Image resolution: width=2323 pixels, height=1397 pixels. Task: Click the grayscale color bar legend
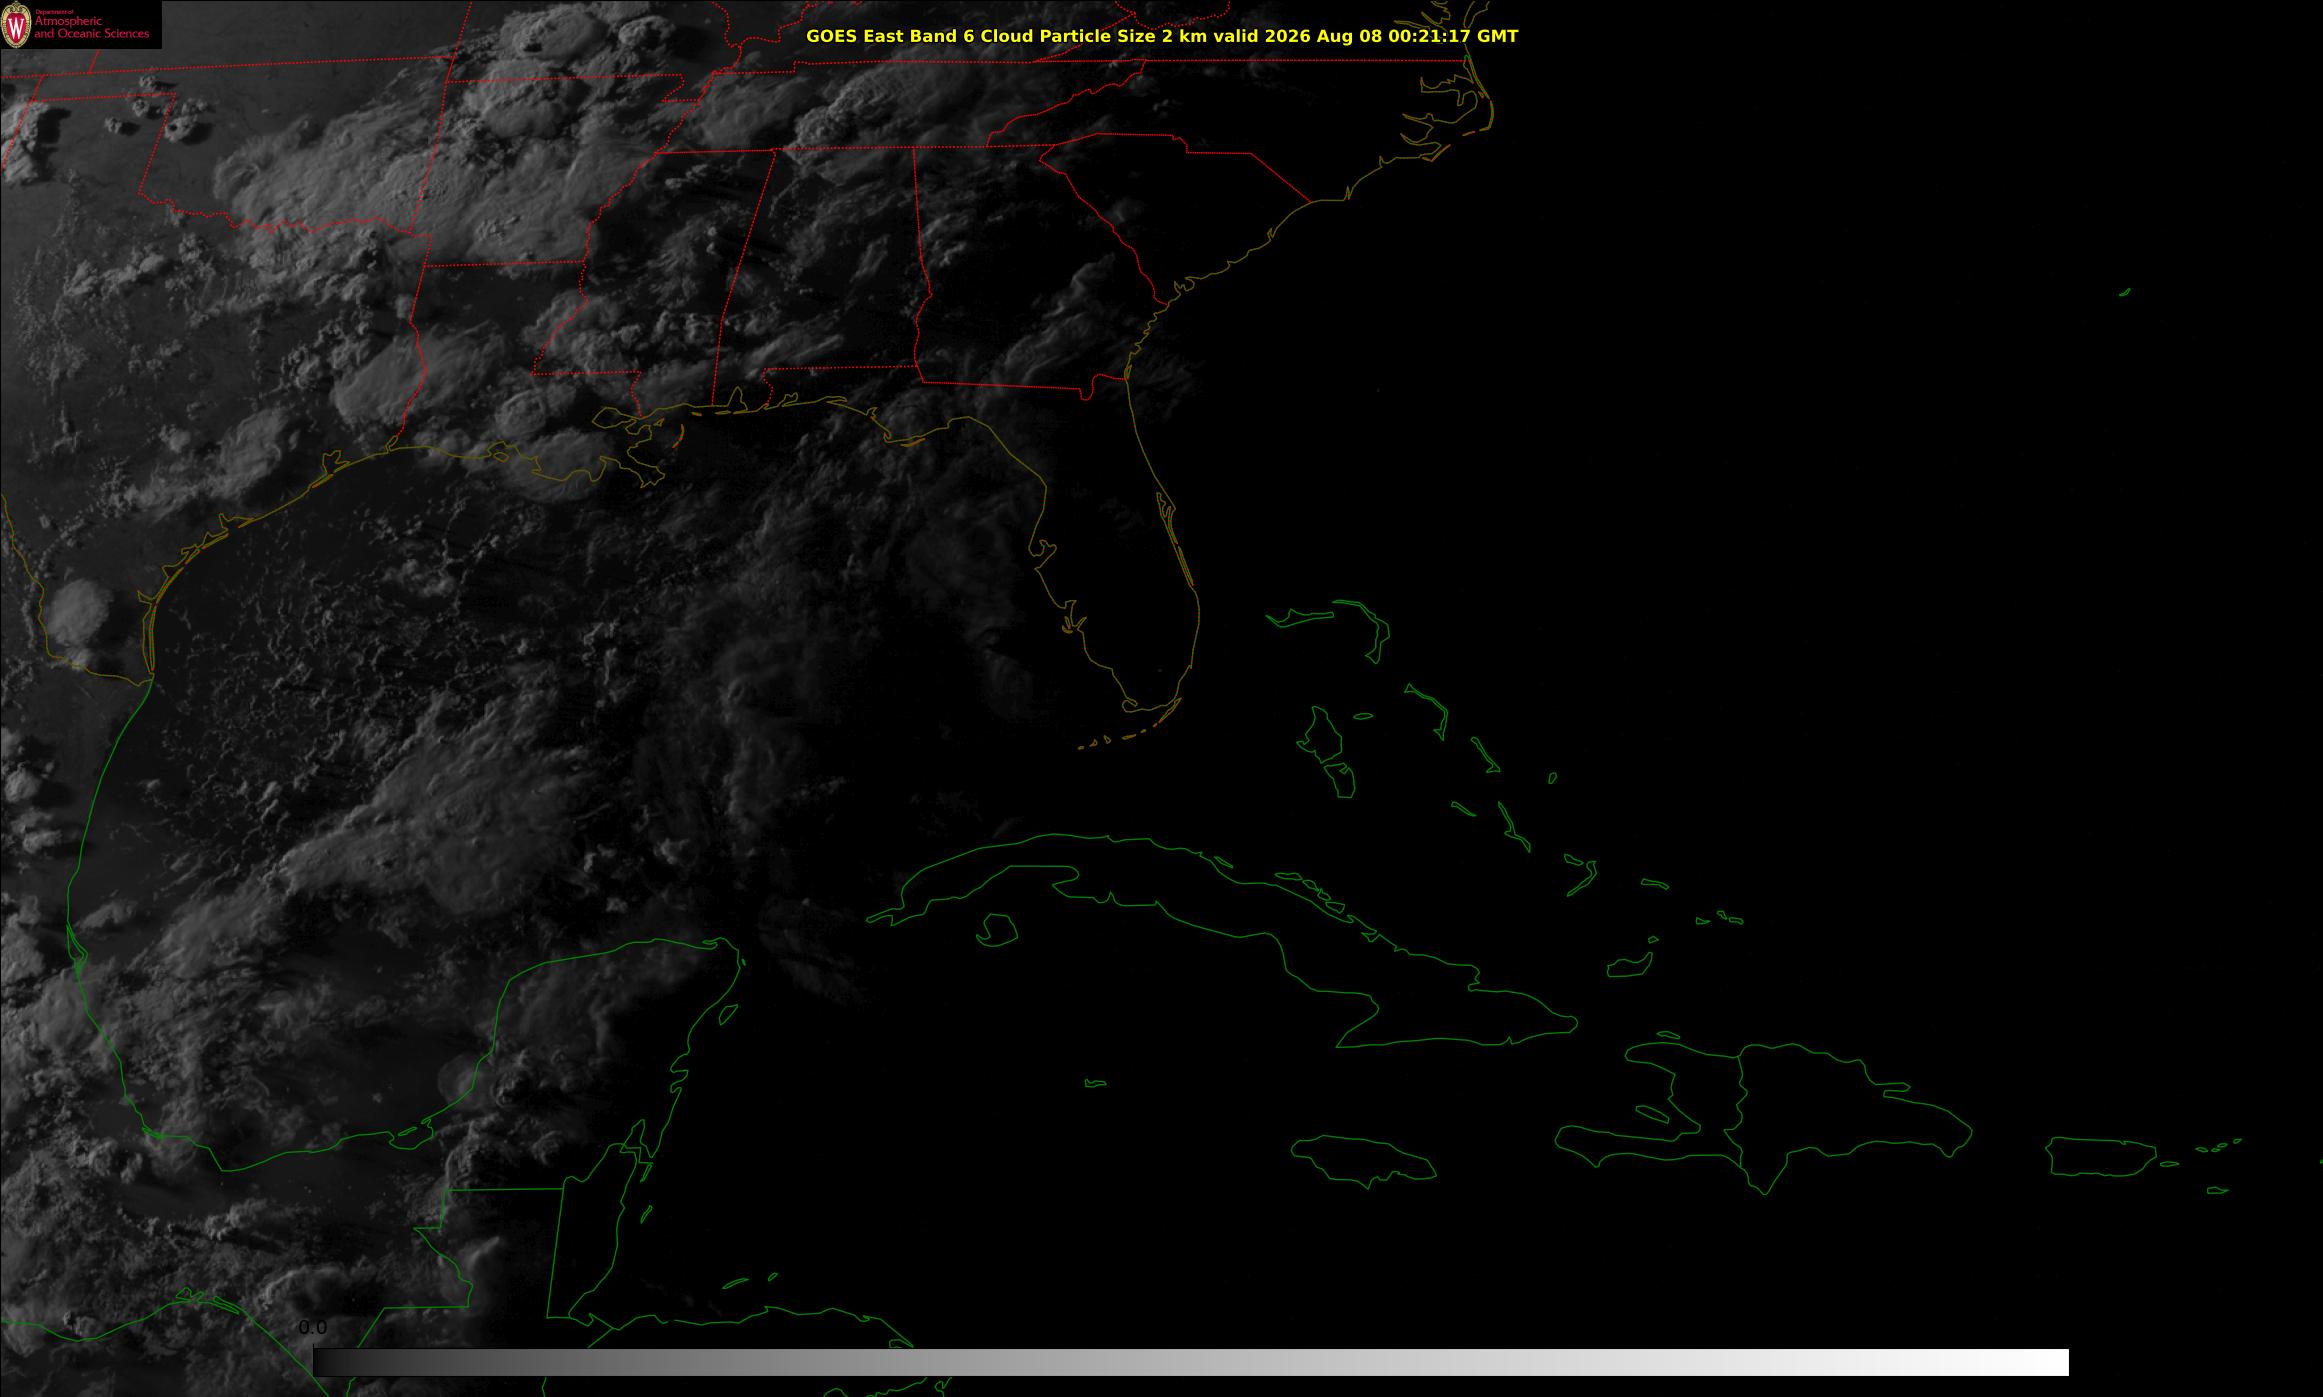pyautogui.click(x=1190, y=1362)
